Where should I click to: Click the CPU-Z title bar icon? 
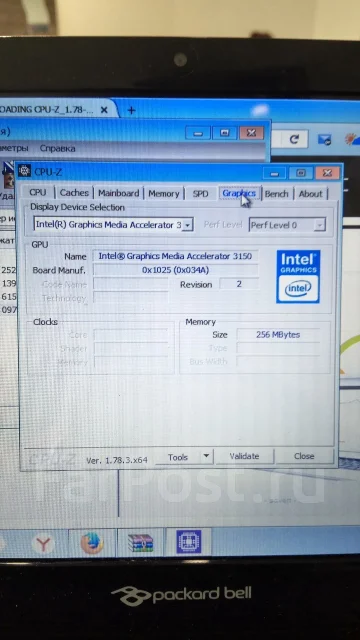click(x=24, y=171)
